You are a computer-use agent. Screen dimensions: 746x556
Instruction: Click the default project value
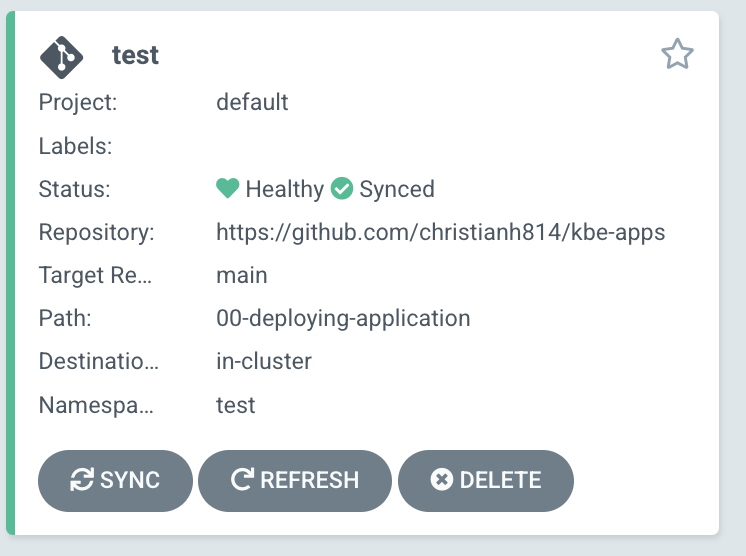(x=252, y=102)
